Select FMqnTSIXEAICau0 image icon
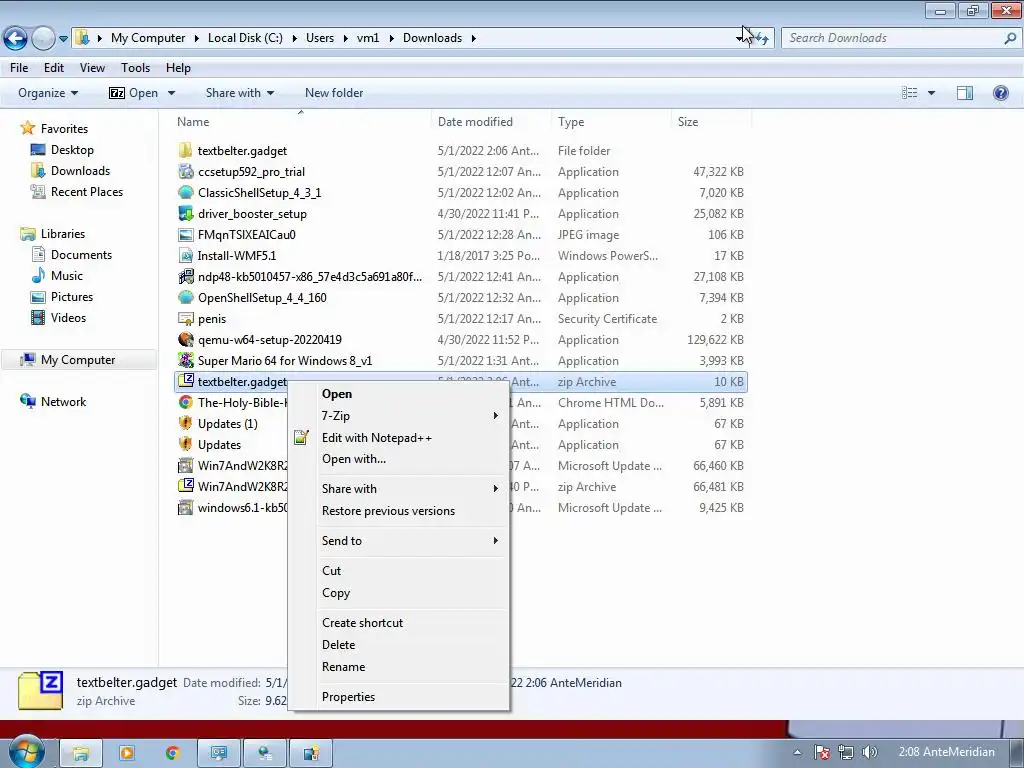This screenshot has width=1024, height=768. 185,234
